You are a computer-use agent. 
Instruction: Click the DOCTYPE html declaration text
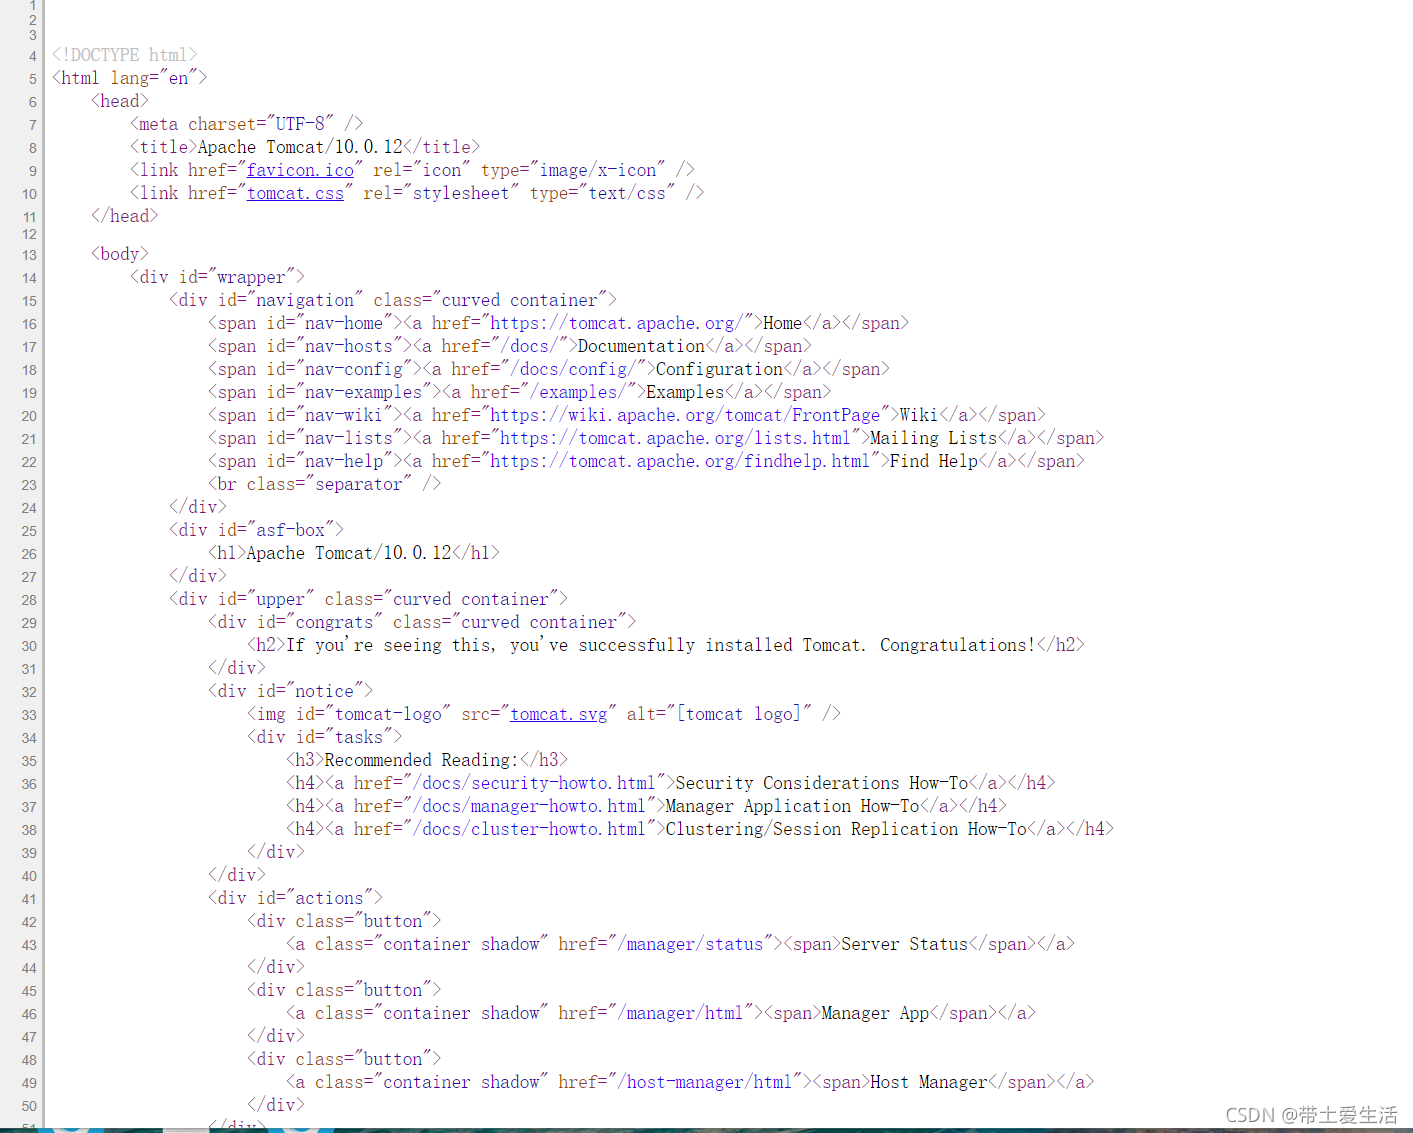125,55
